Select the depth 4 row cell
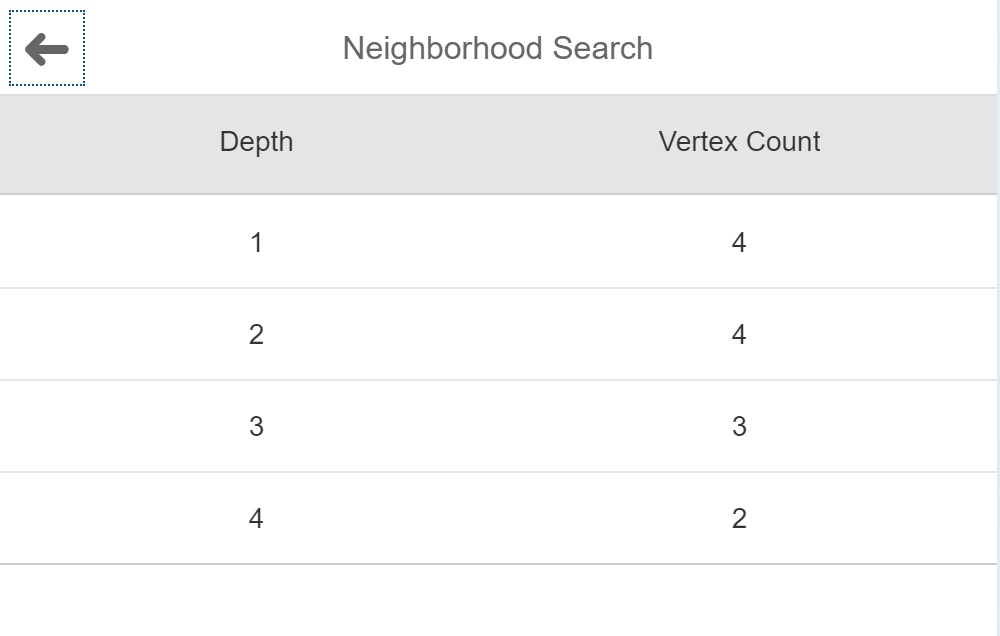 tap(256, 518)
